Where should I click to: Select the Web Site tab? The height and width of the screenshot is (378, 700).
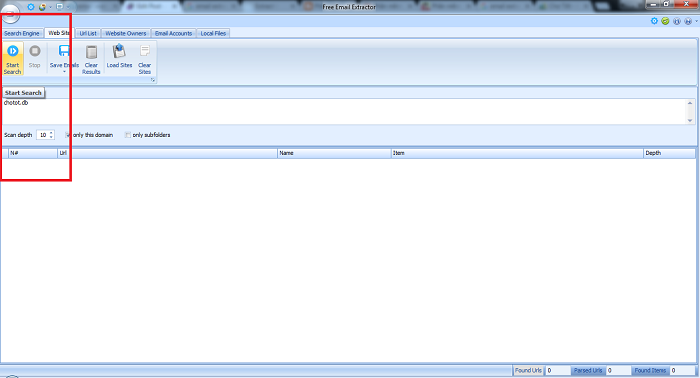[x=59, y=33]
